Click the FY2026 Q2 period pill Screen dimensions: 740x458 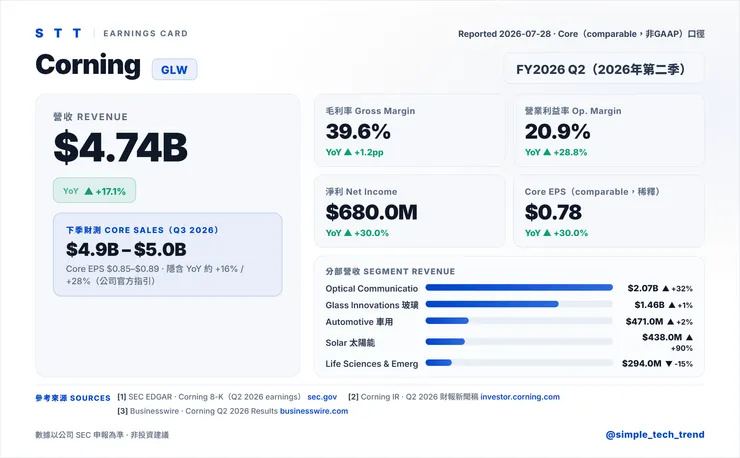604,69
